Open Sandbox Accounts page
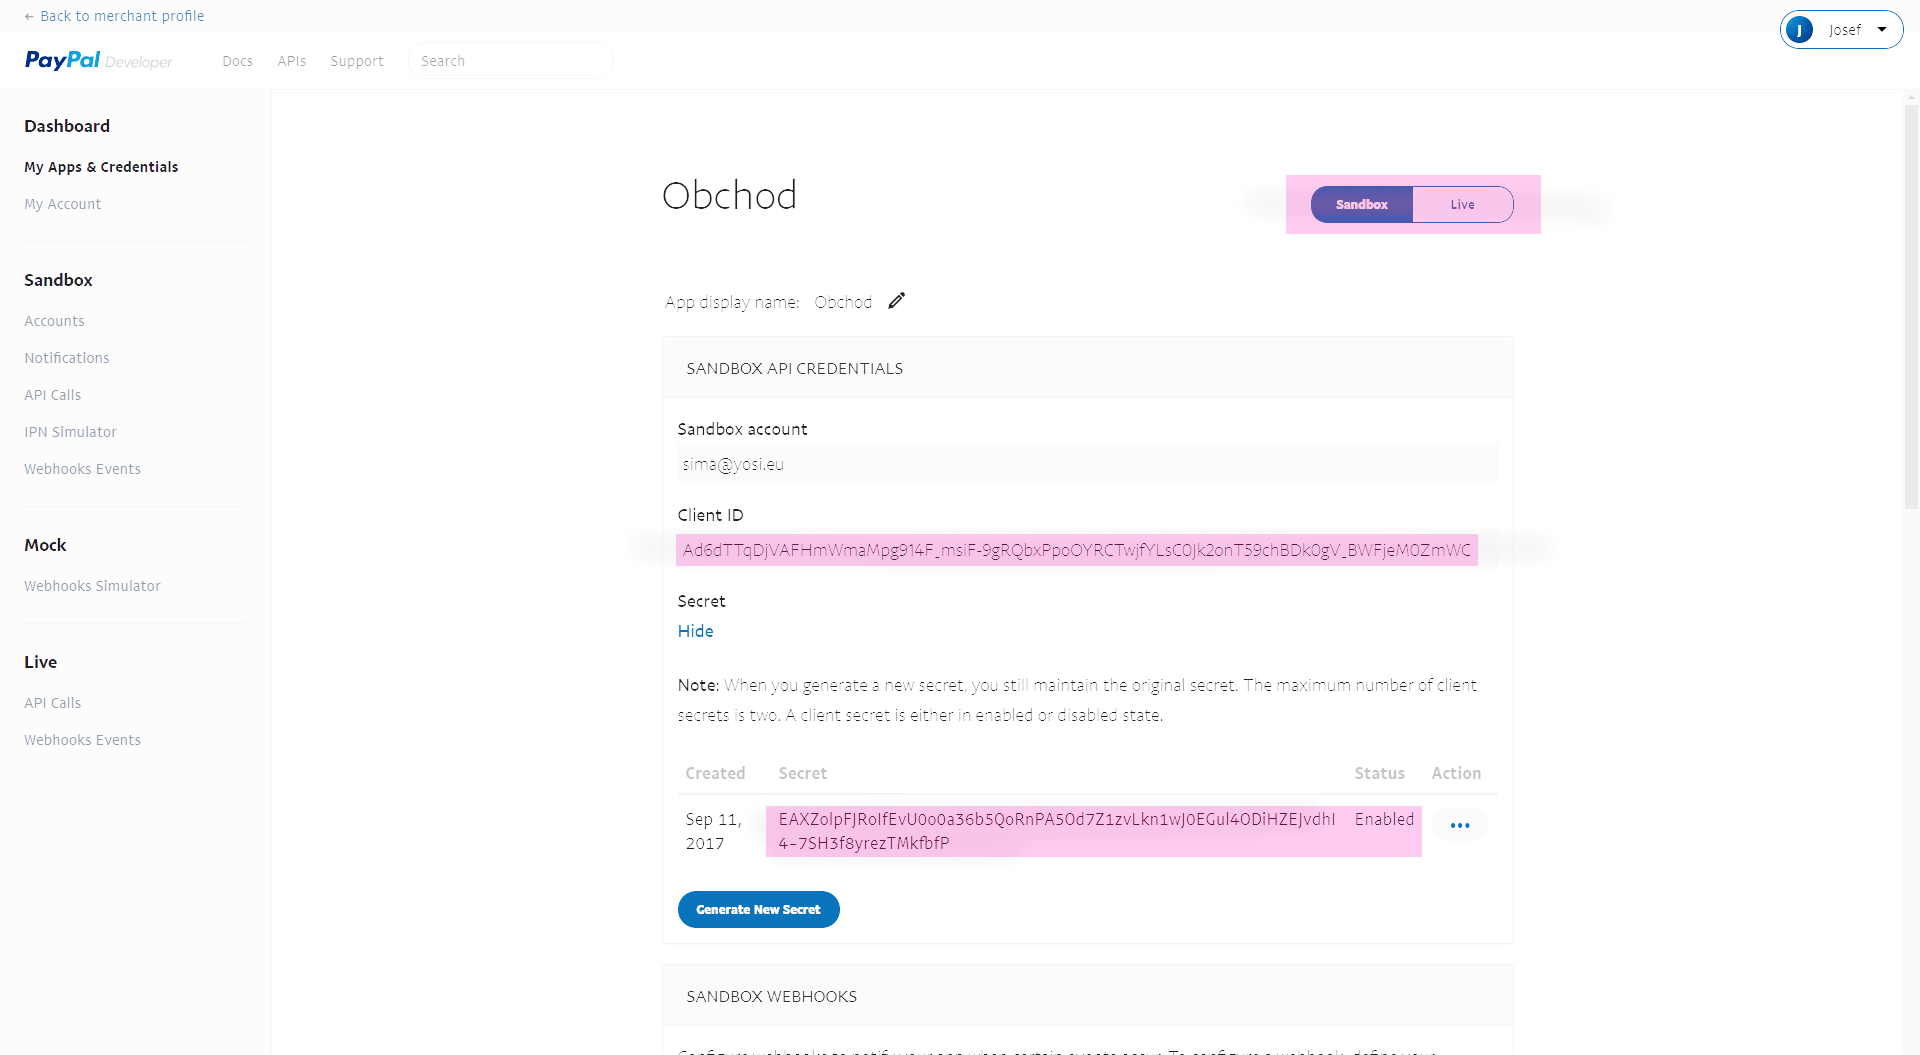The width and height of the screenshot is (1920, 1055). (55, 321)
